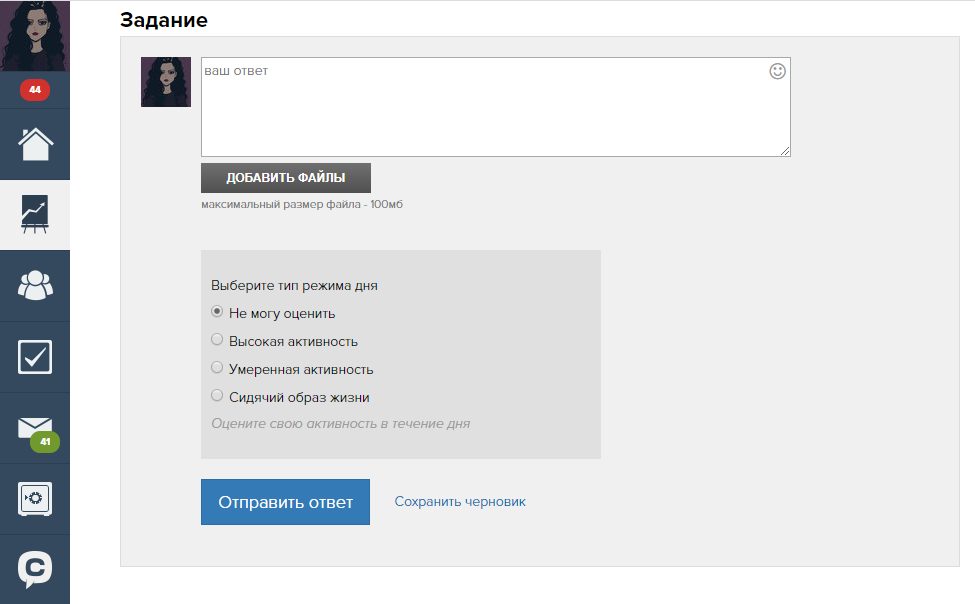Select 'Не могу оценить' radio option

217,312
